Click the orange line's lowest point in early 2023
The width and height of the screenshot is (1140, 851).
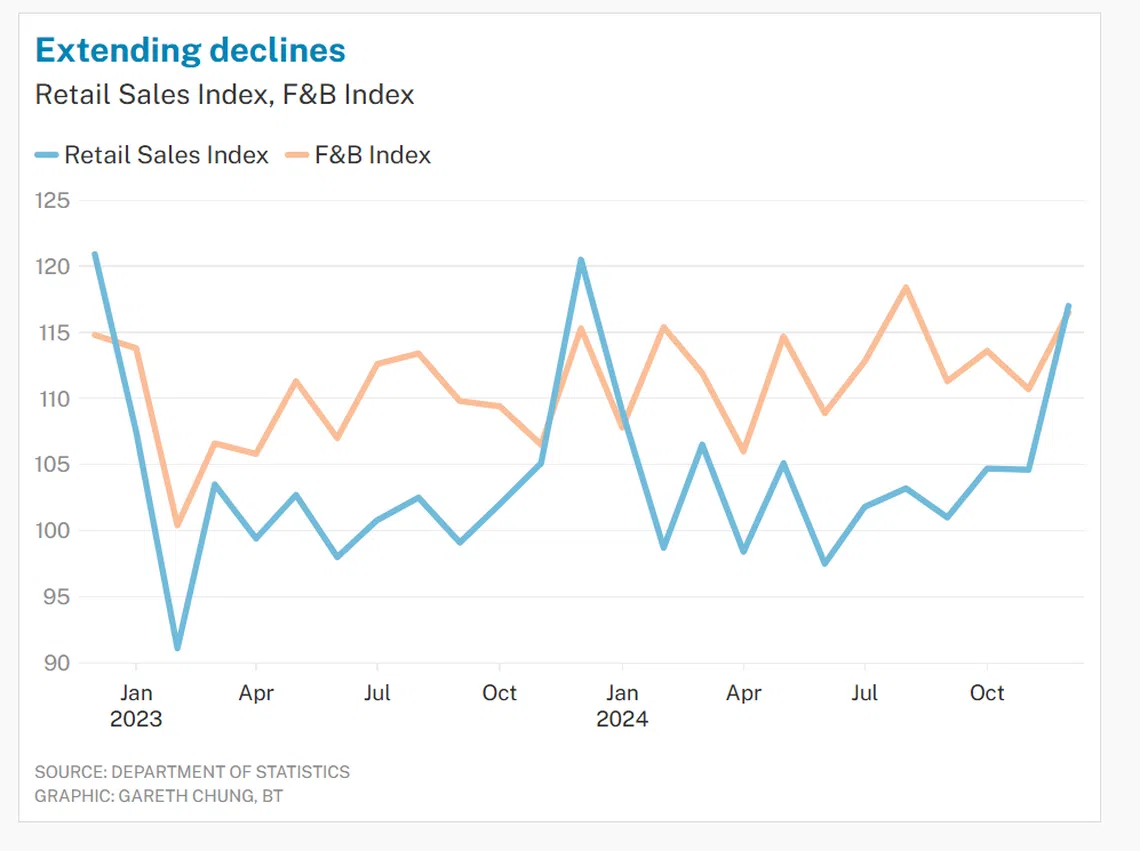click(x=177, y=524)
